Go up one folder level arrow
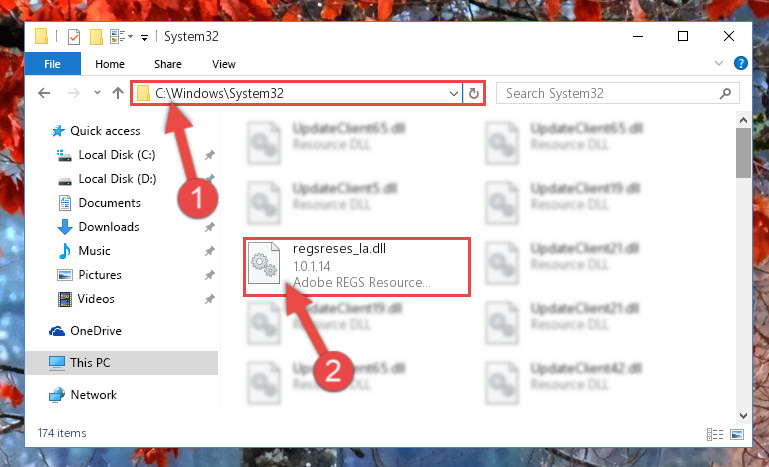 118,93
